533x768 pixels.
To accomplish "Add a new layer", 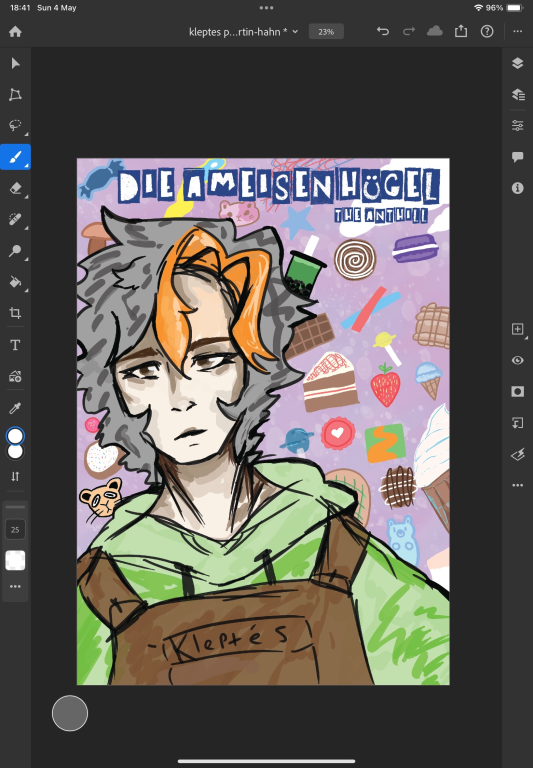I will [x=518, y=329].
